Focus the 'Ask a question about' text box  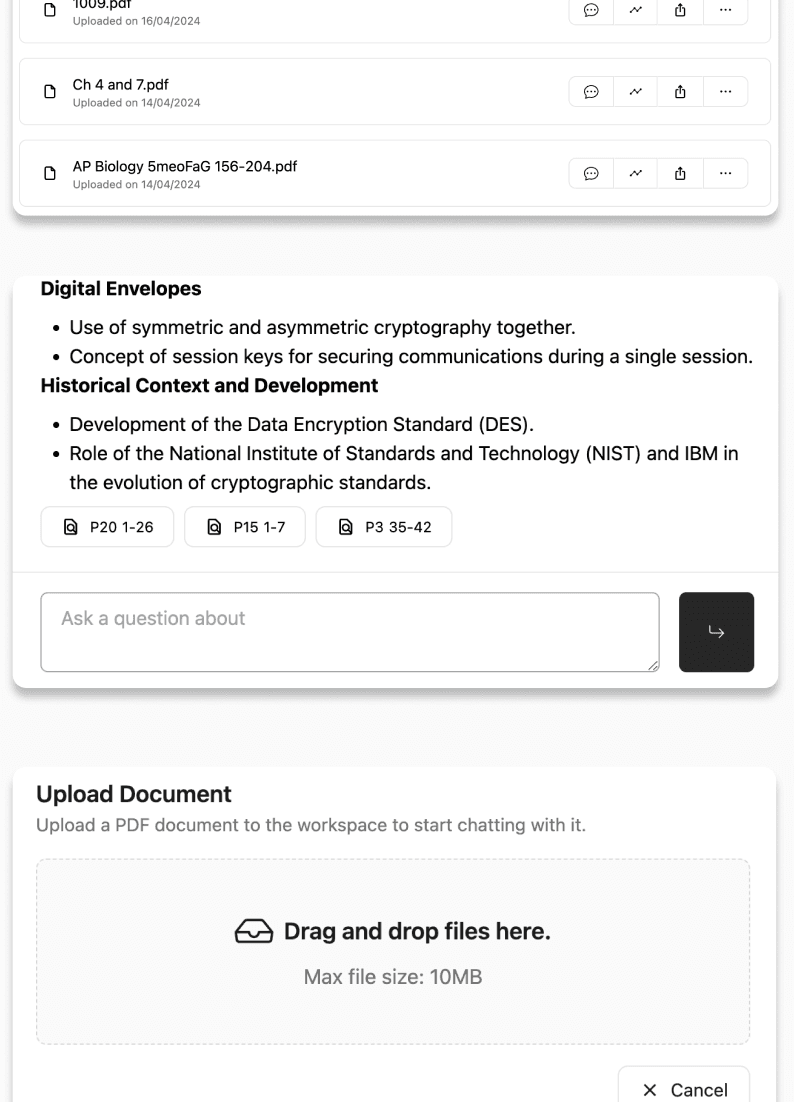[x=350, y=632]
